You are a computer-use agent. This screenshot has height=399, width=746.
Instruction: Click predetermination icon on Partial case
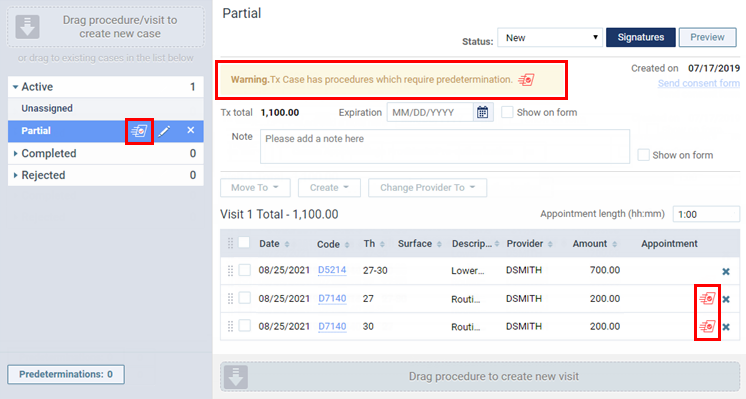pyautogui.click(x=139, y=131)
